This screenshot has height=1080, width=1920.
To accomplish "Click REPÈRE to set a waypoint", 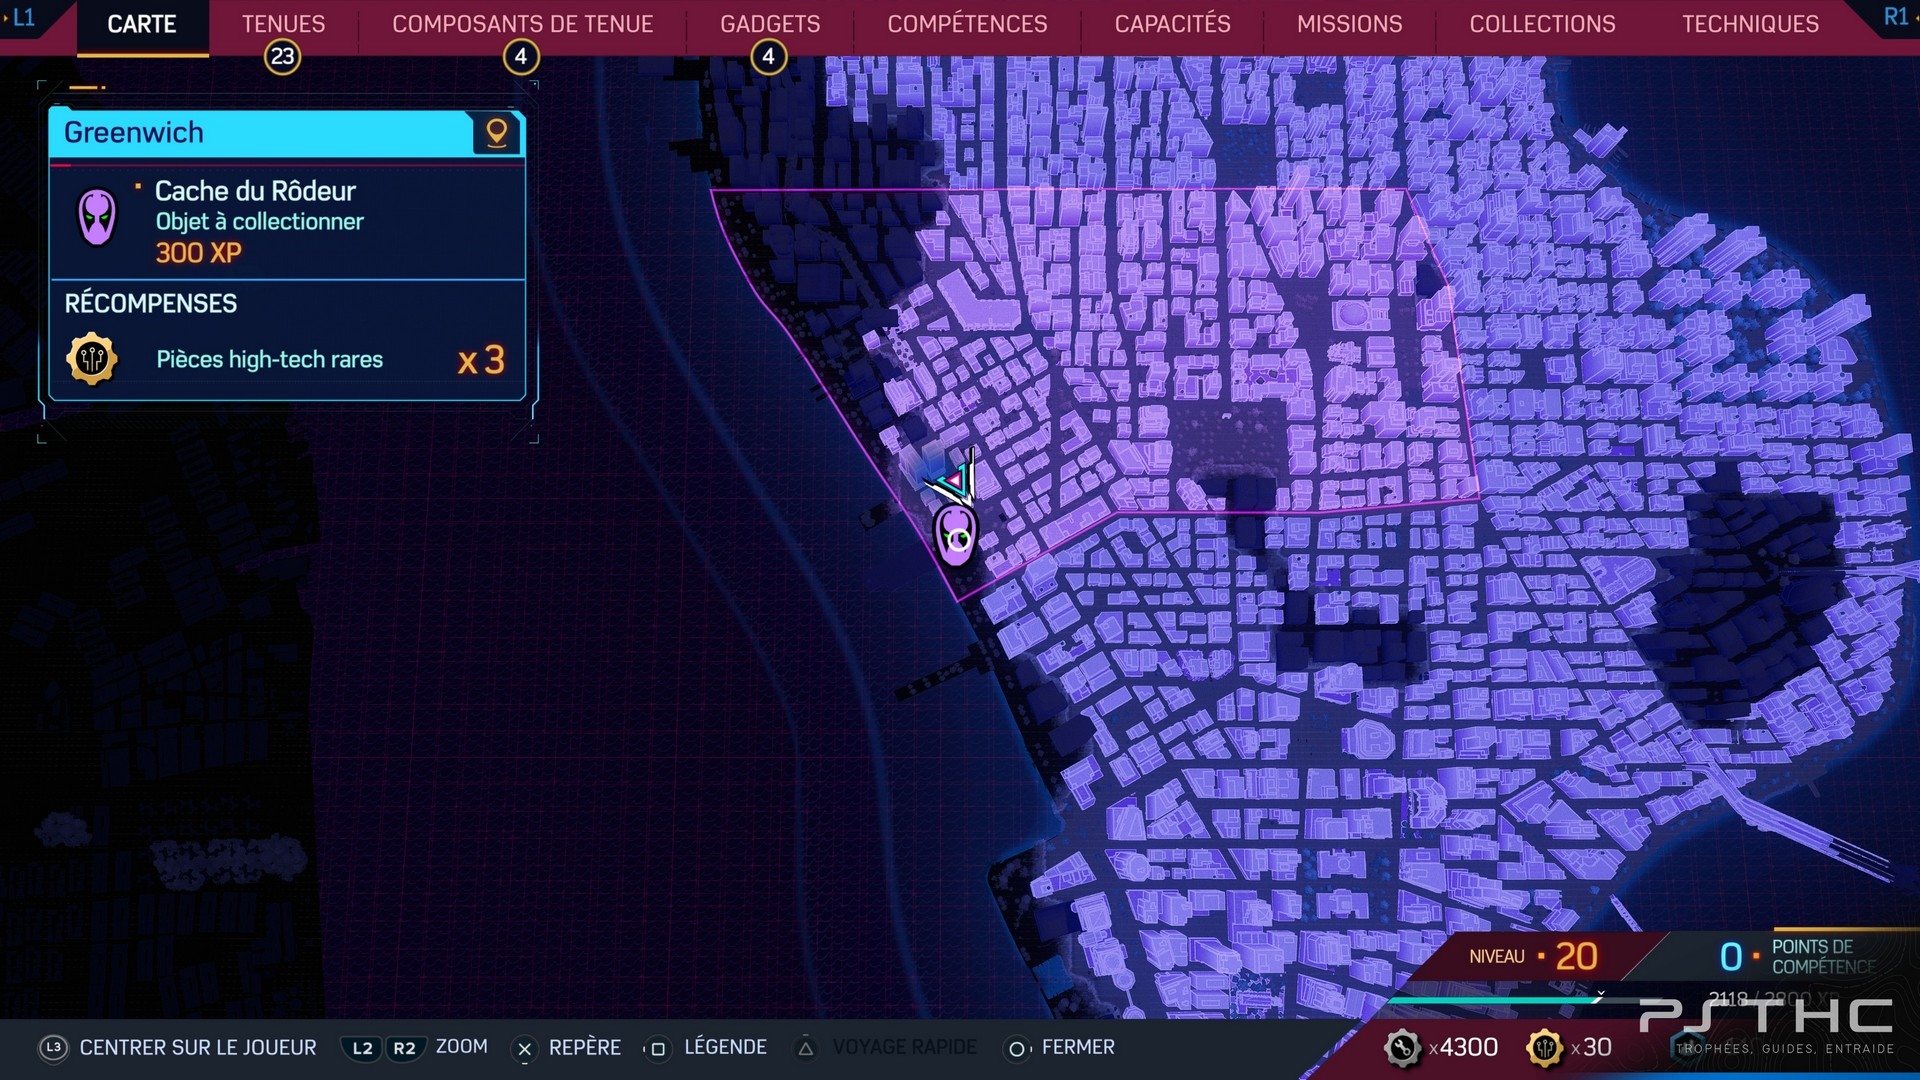I will click(585, 1047).
